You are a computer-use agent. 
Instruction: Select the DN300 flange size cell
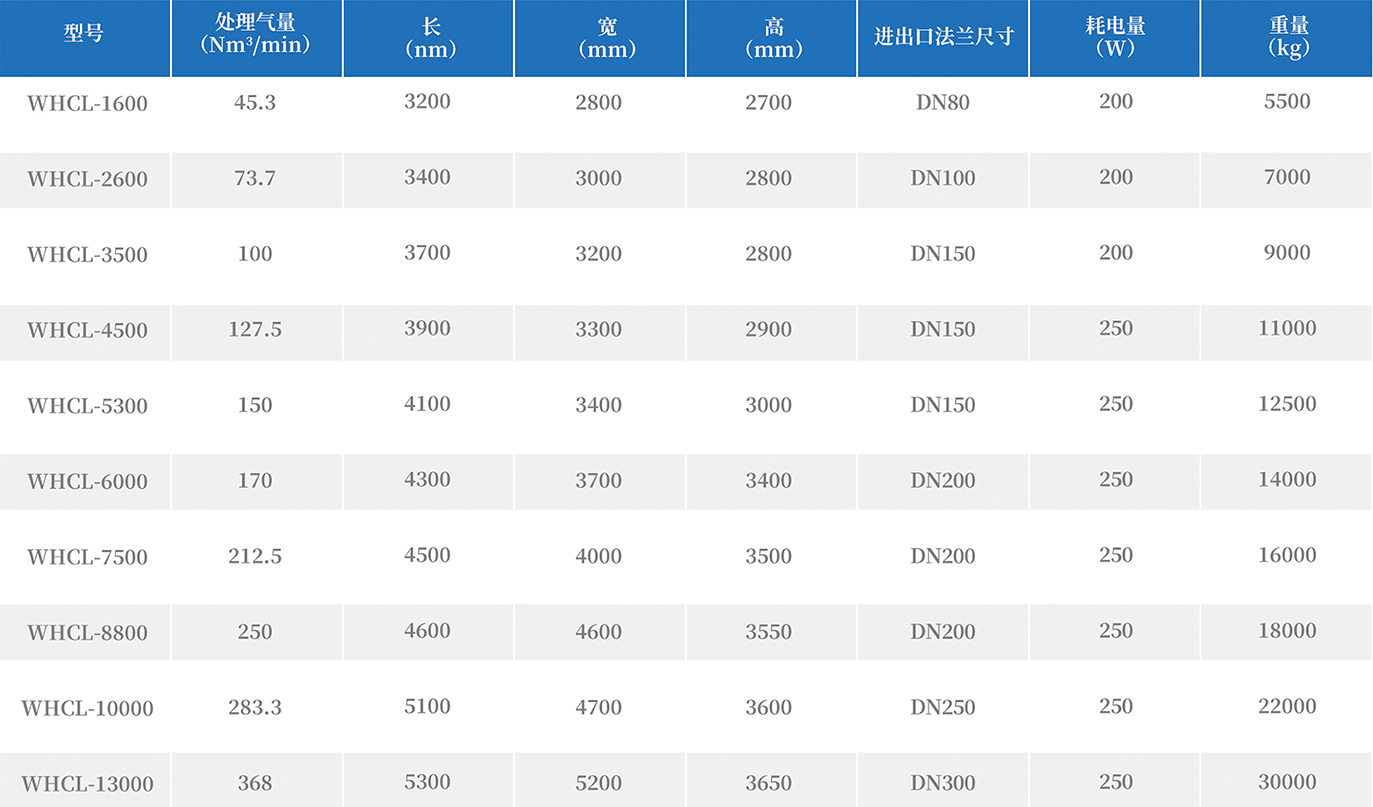(x=943, y=783)
